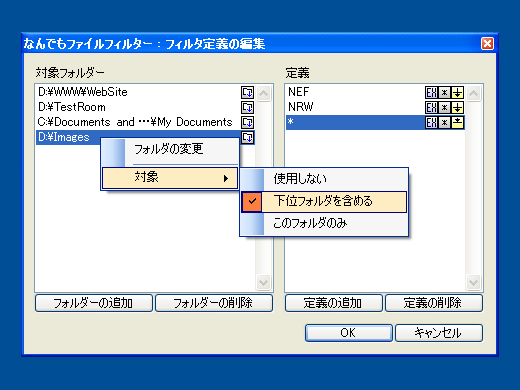520x390 pixels.
Task: Click フォルダーの削除 button
Action: (214, 303)
